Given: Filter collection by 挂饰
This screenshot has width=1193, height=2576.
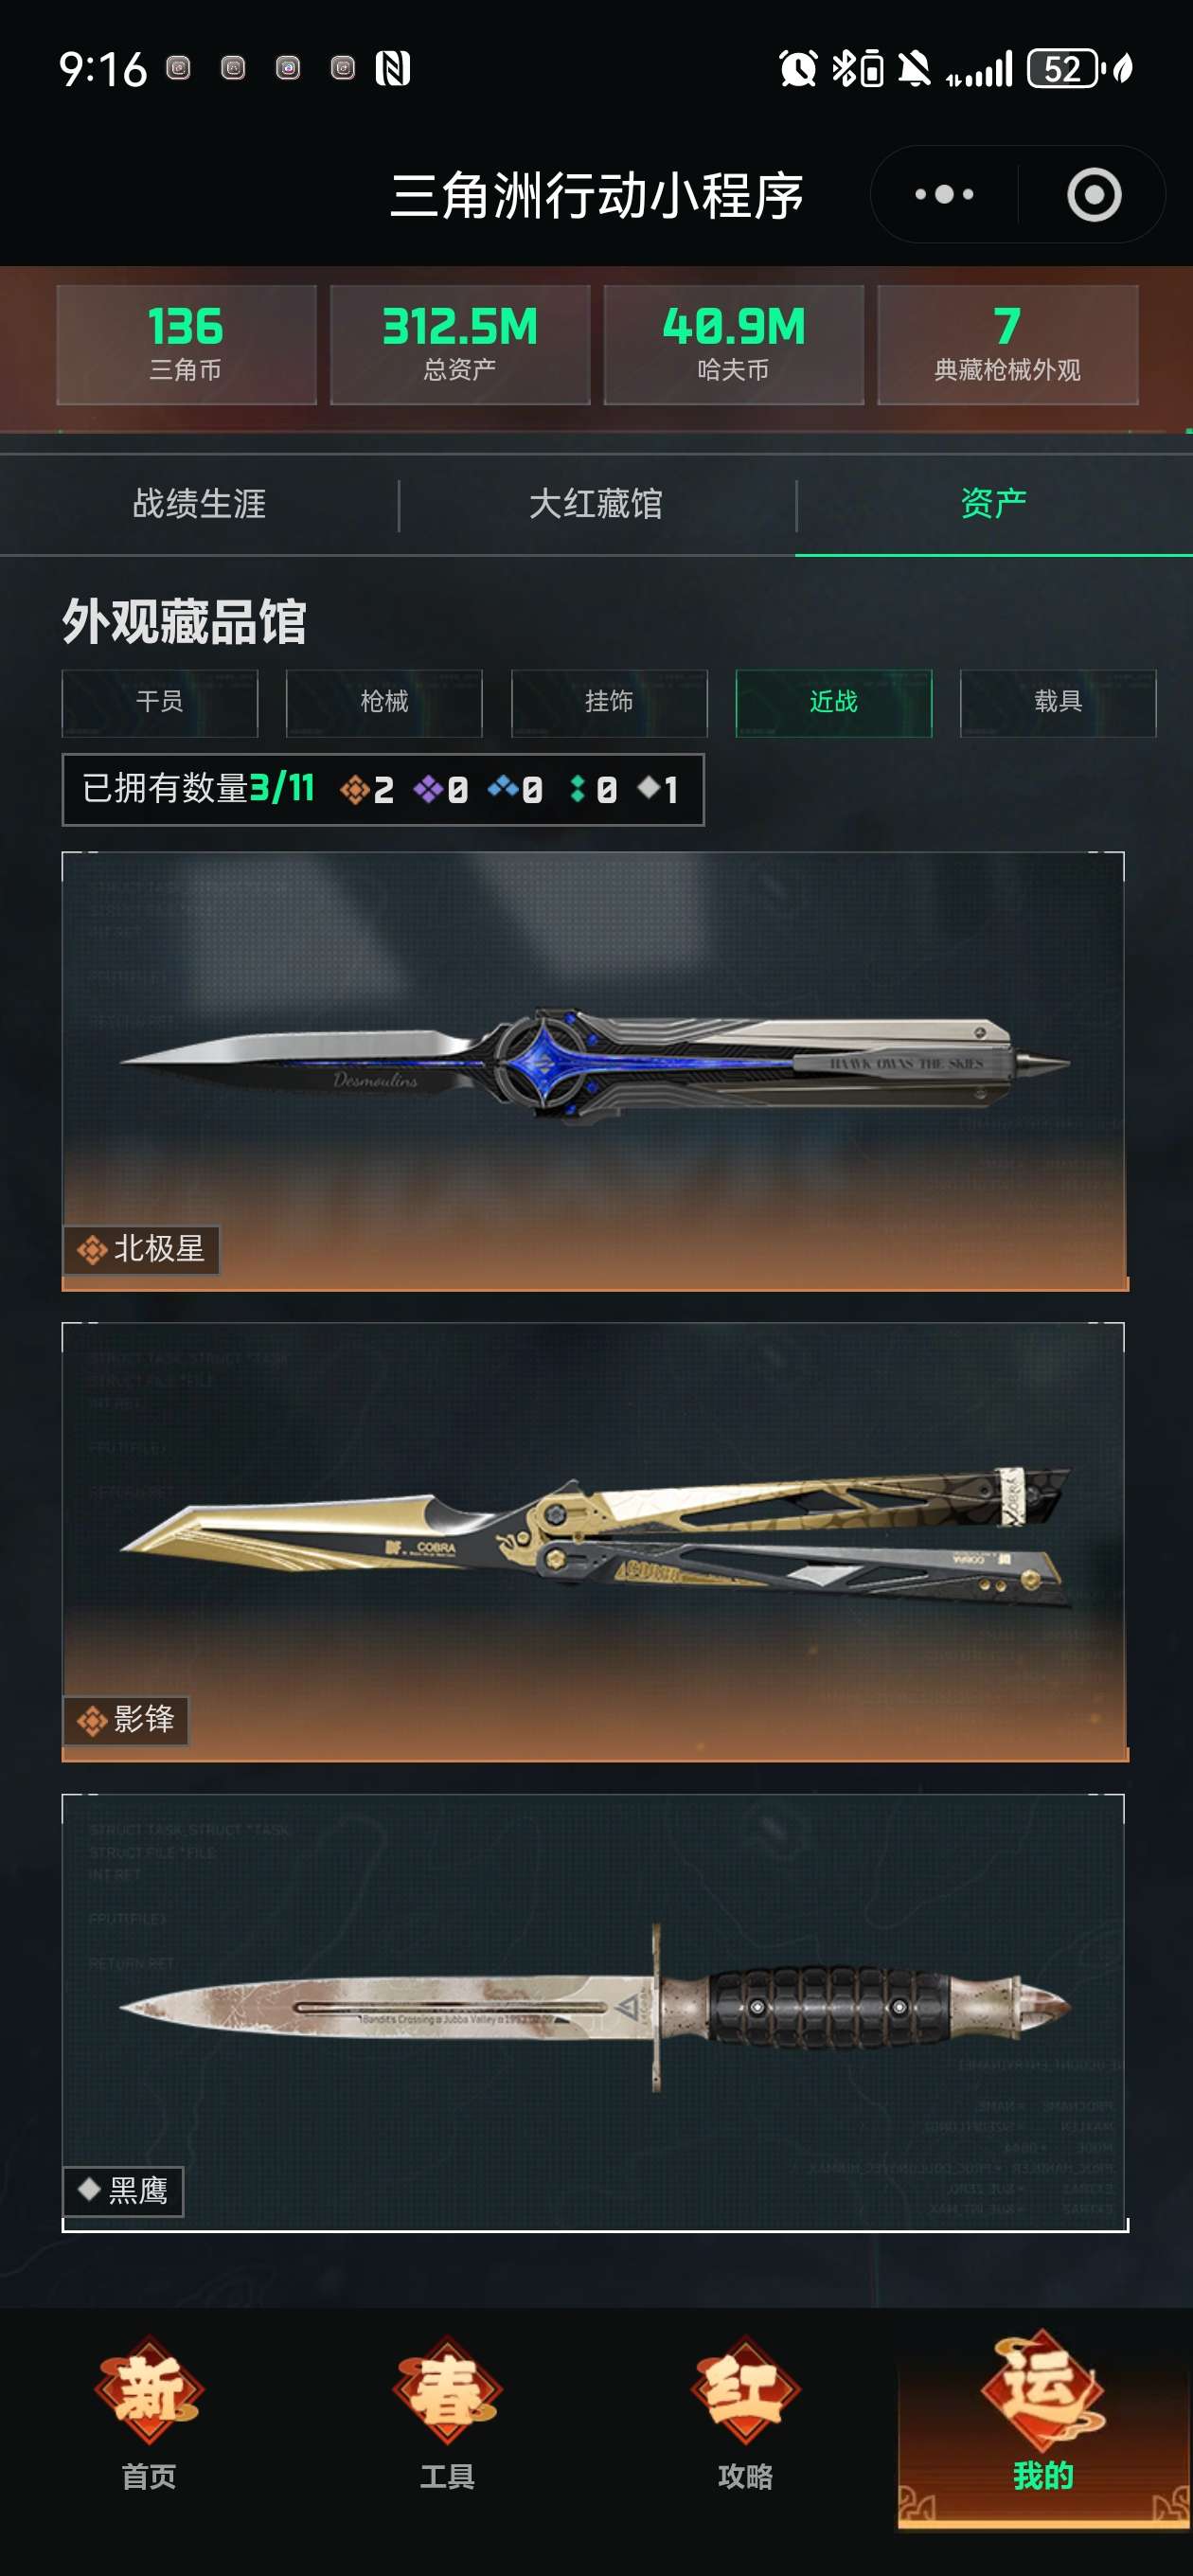Looking at the screenshot, I should pos(609,702).
